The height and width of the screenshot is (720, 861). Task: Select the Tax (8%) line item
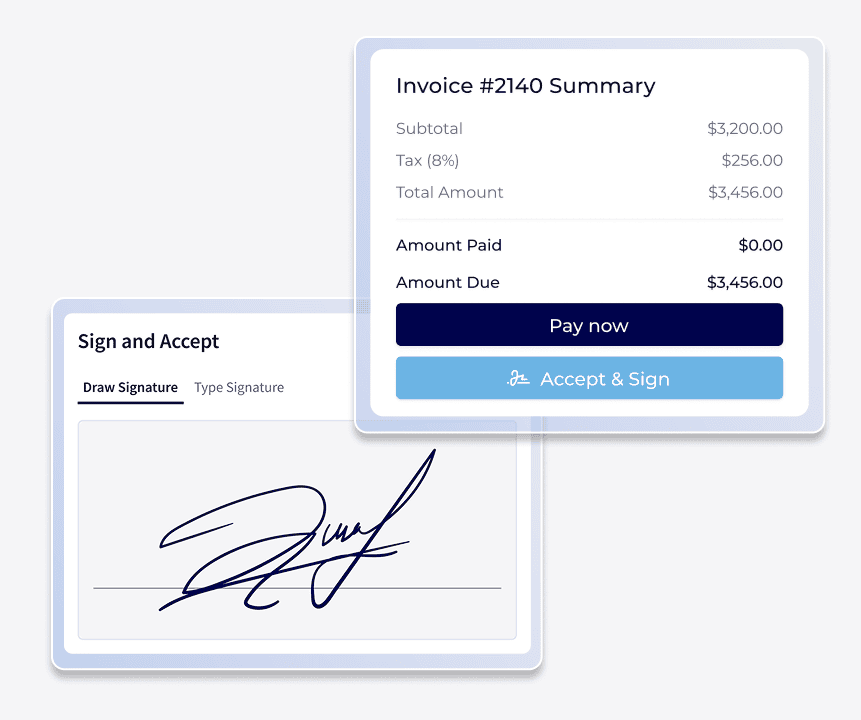(428, 160)
